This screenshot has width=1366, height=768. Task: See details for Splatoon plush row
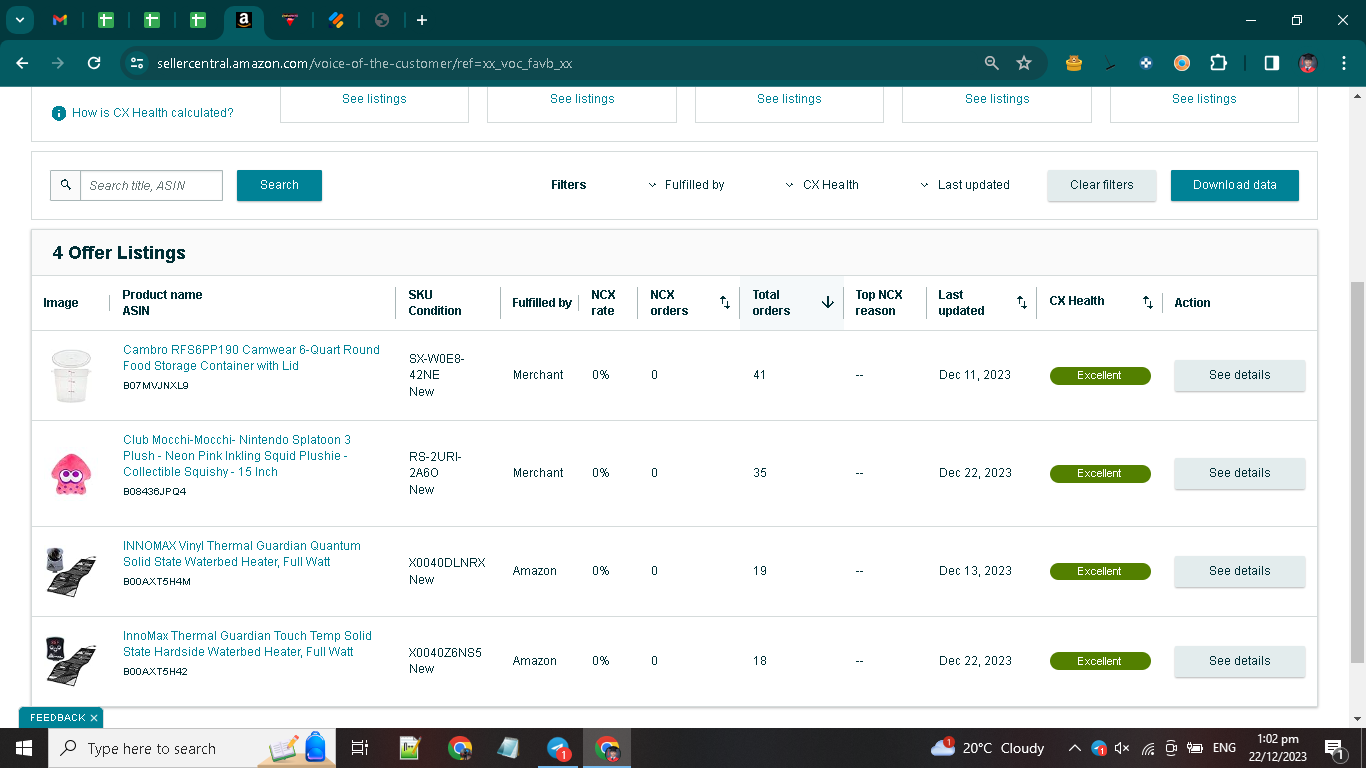click(1239, 473)
